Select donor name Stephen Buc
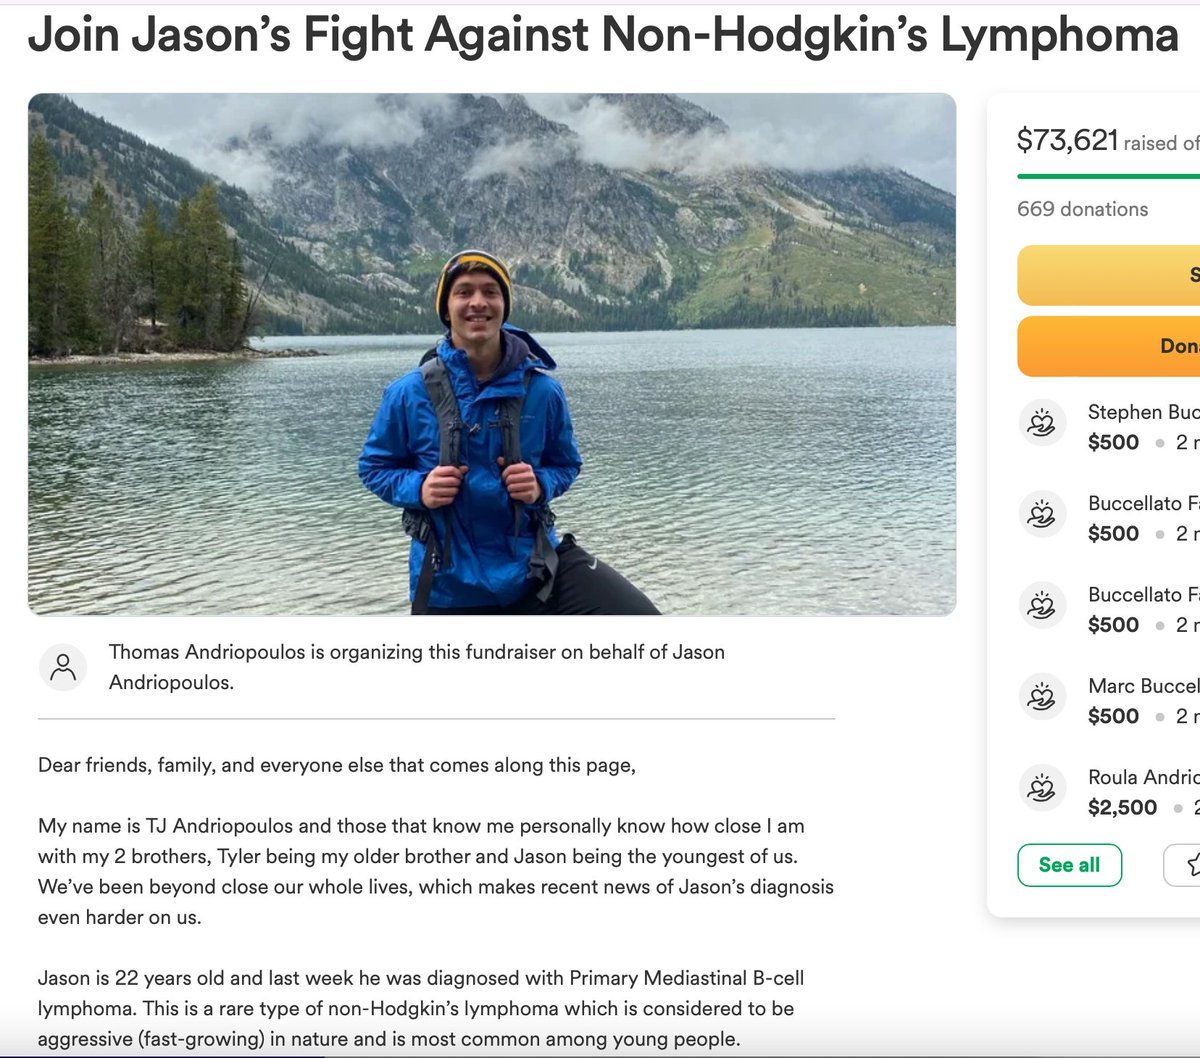This screenshot has height=1058, width=1200. [x=1143, y=412]
